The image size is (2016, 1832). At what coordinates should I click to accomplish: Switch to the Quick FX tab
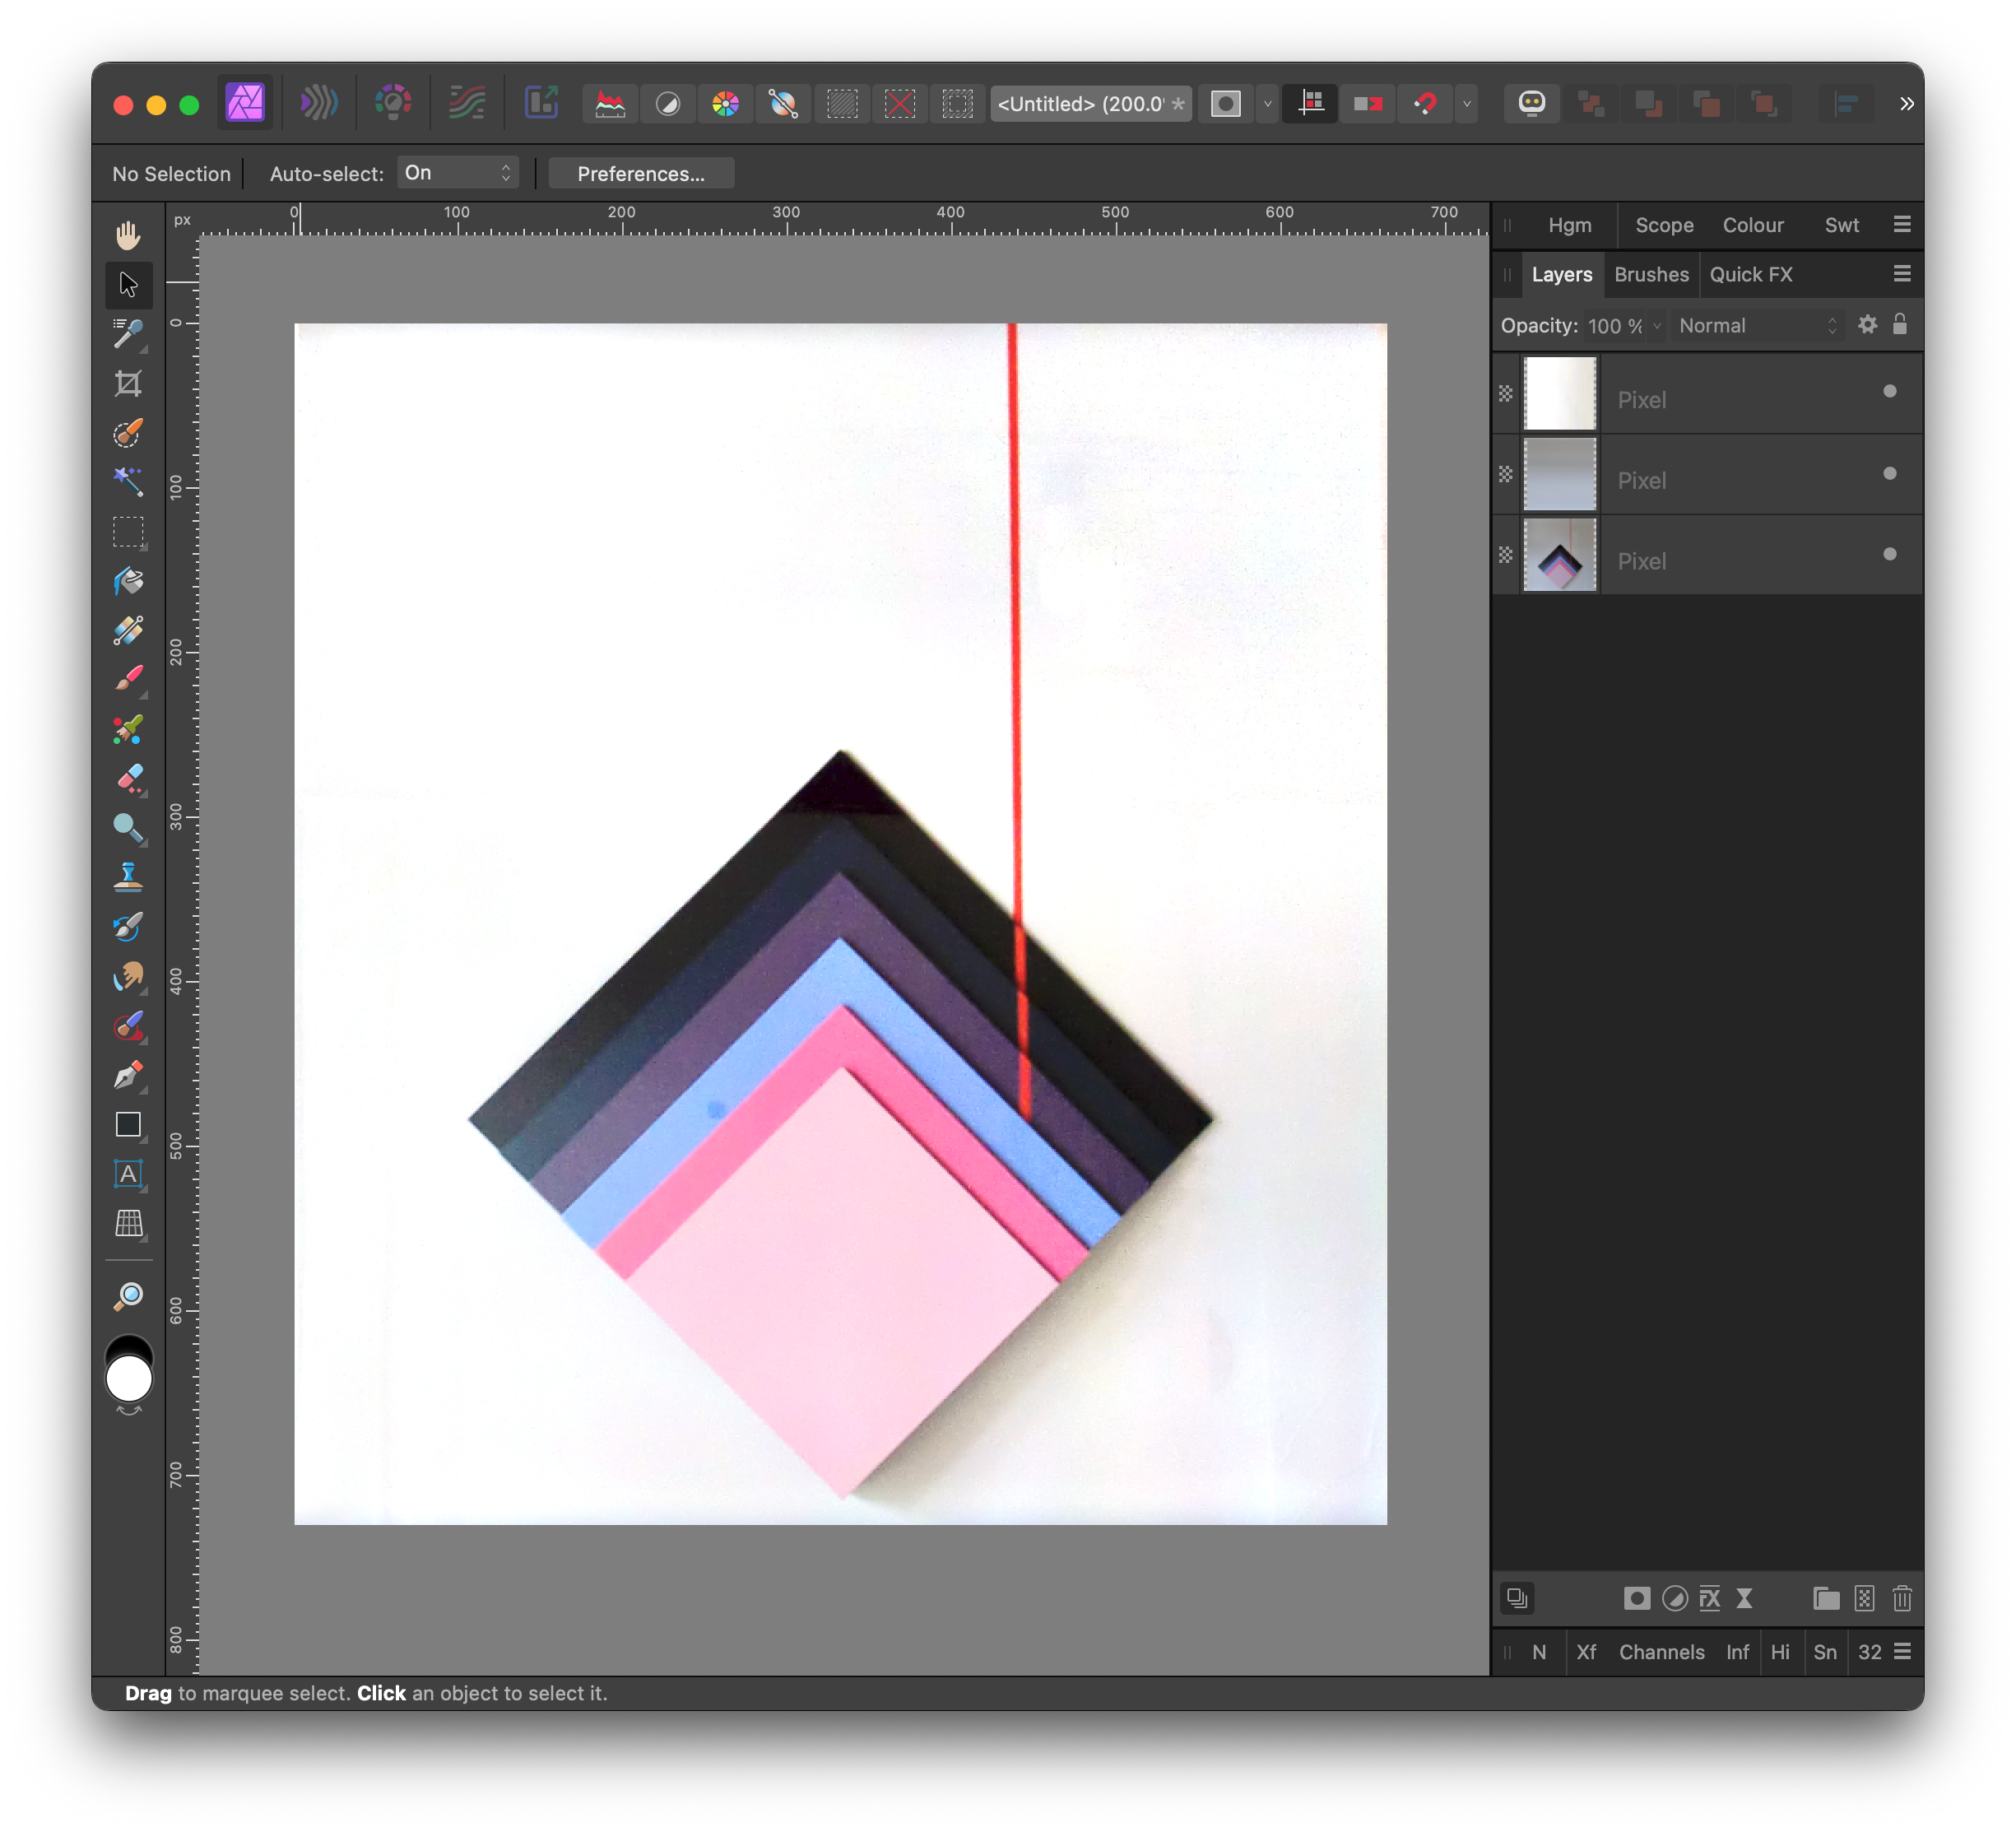1751,275
